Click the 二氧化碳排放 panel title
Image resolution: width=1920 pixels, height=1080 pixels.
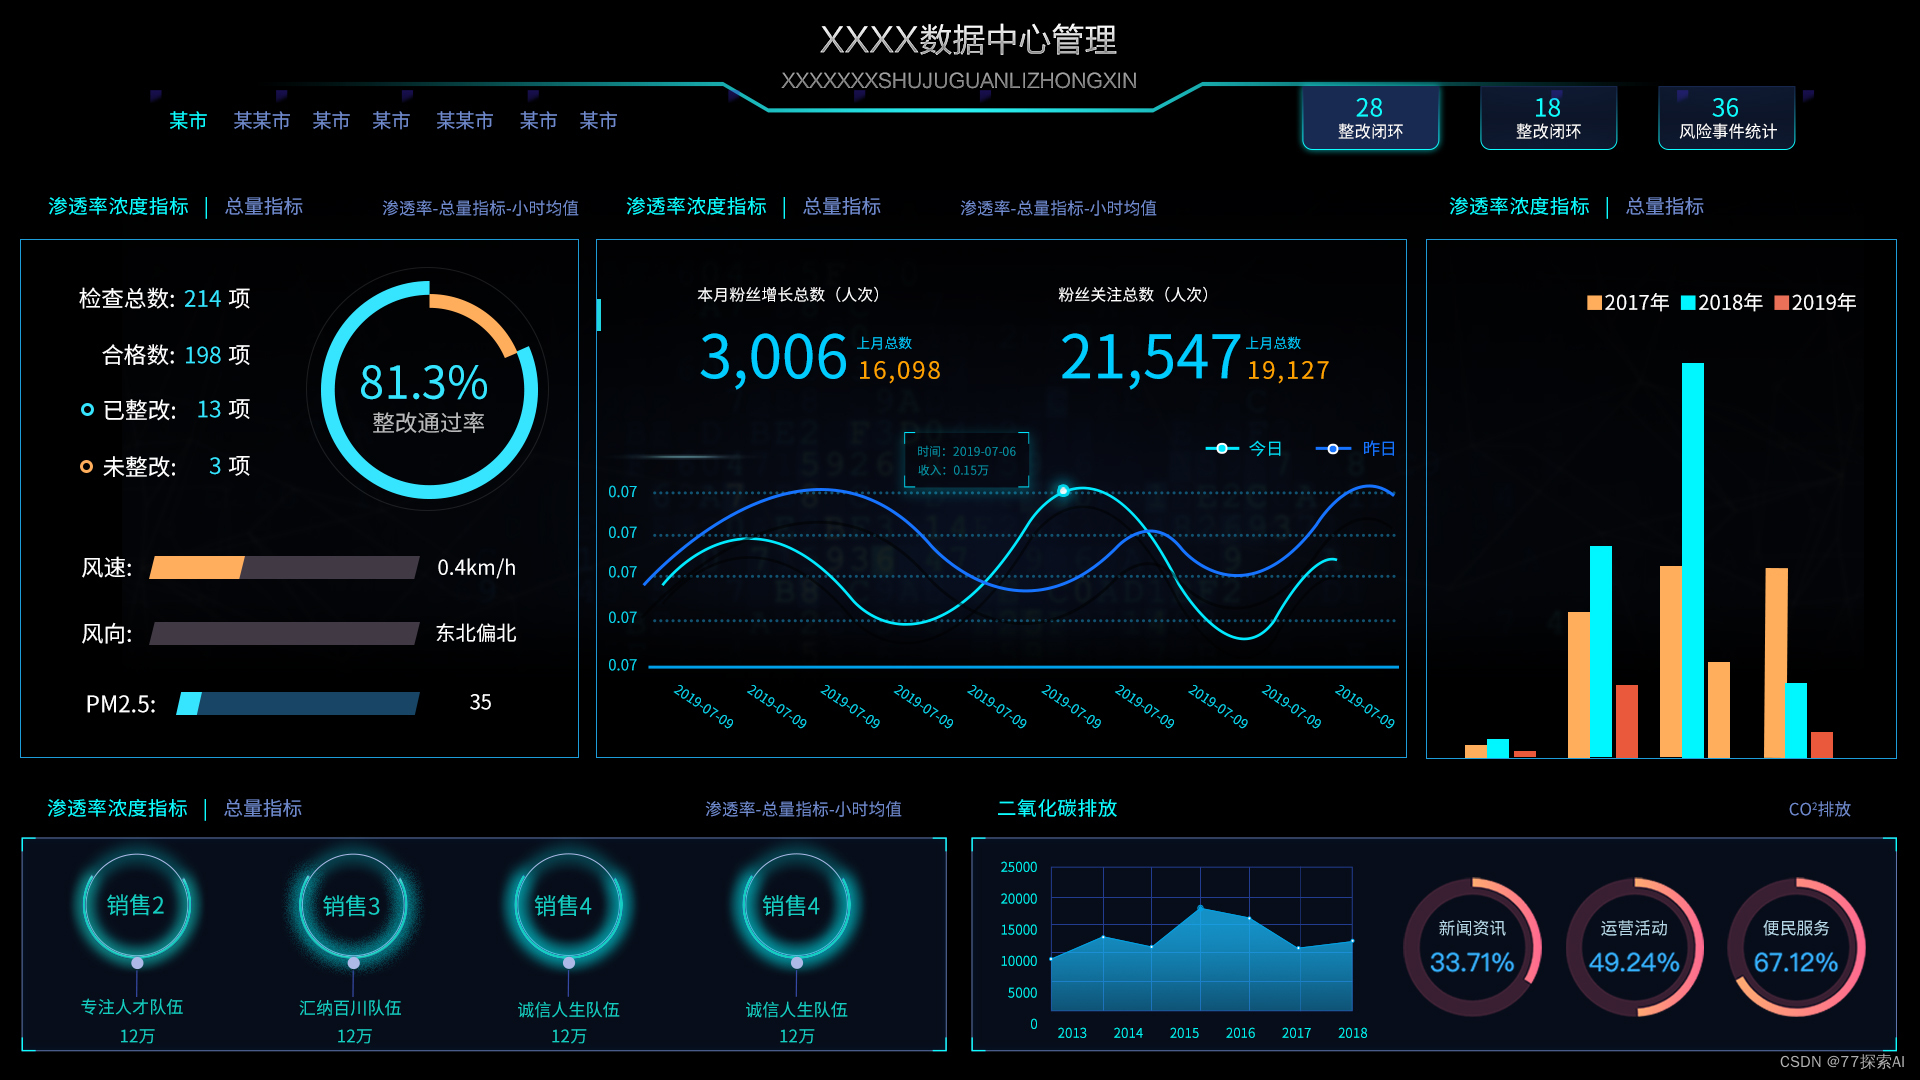click(x=1057, y=808)
